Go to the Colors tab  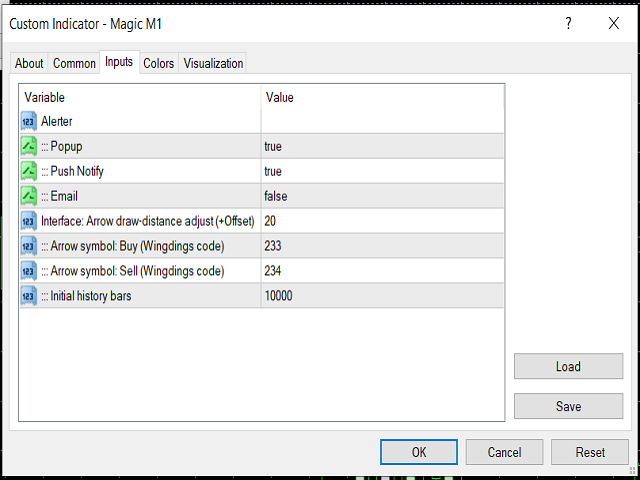pyautogui.click(x=158, y=63)
